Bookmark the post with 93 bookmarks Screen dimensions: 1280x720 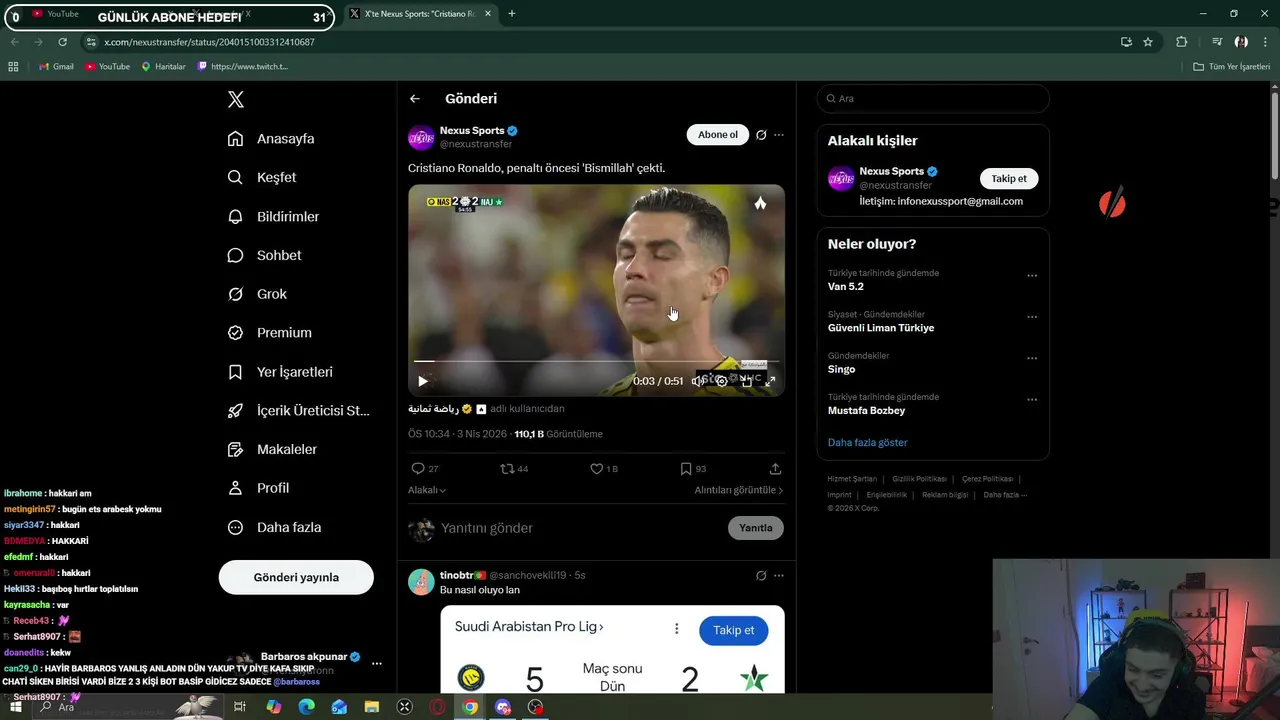tap(686, 468)
